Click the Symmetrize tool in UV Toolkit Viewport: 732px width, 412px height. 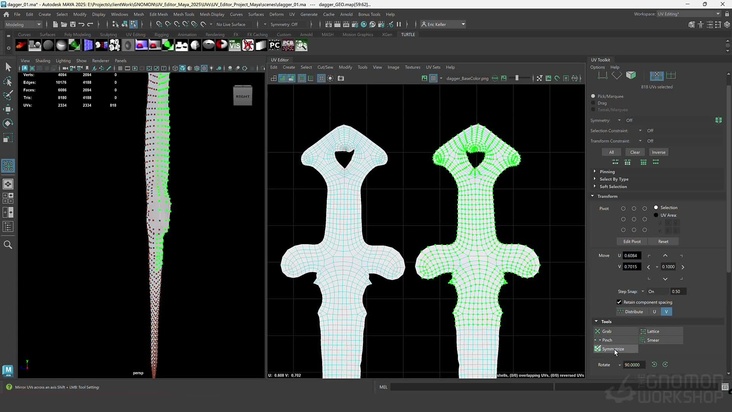point(616,349)
